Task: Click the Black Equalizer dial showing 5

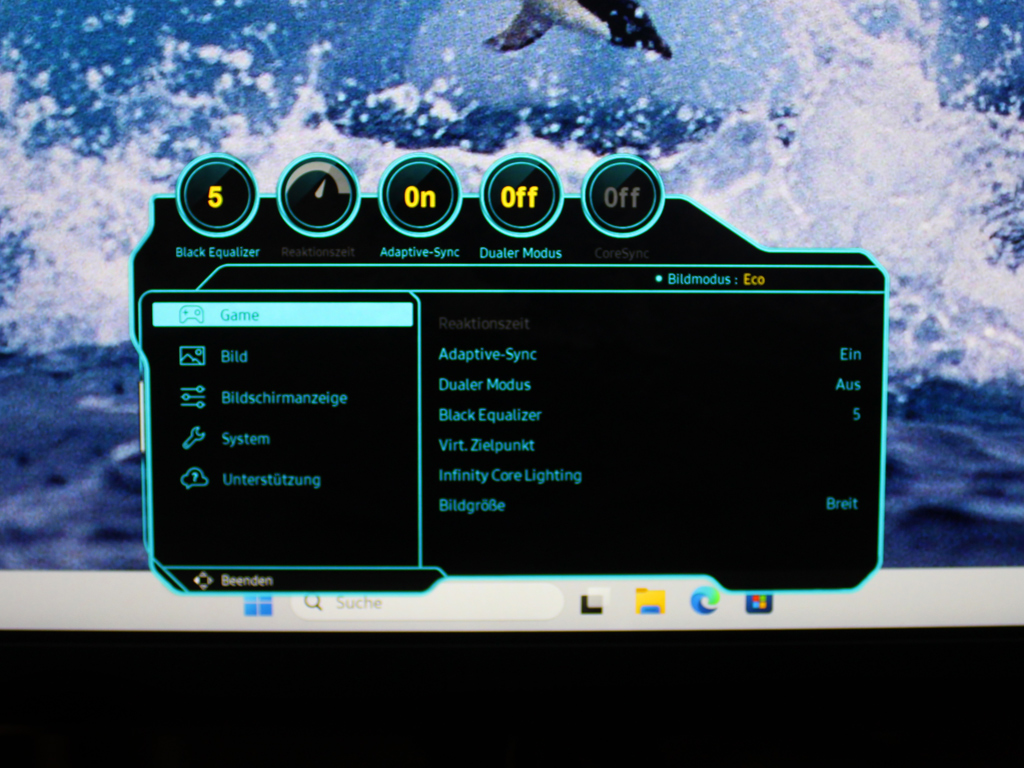Action: coord(216,197)
